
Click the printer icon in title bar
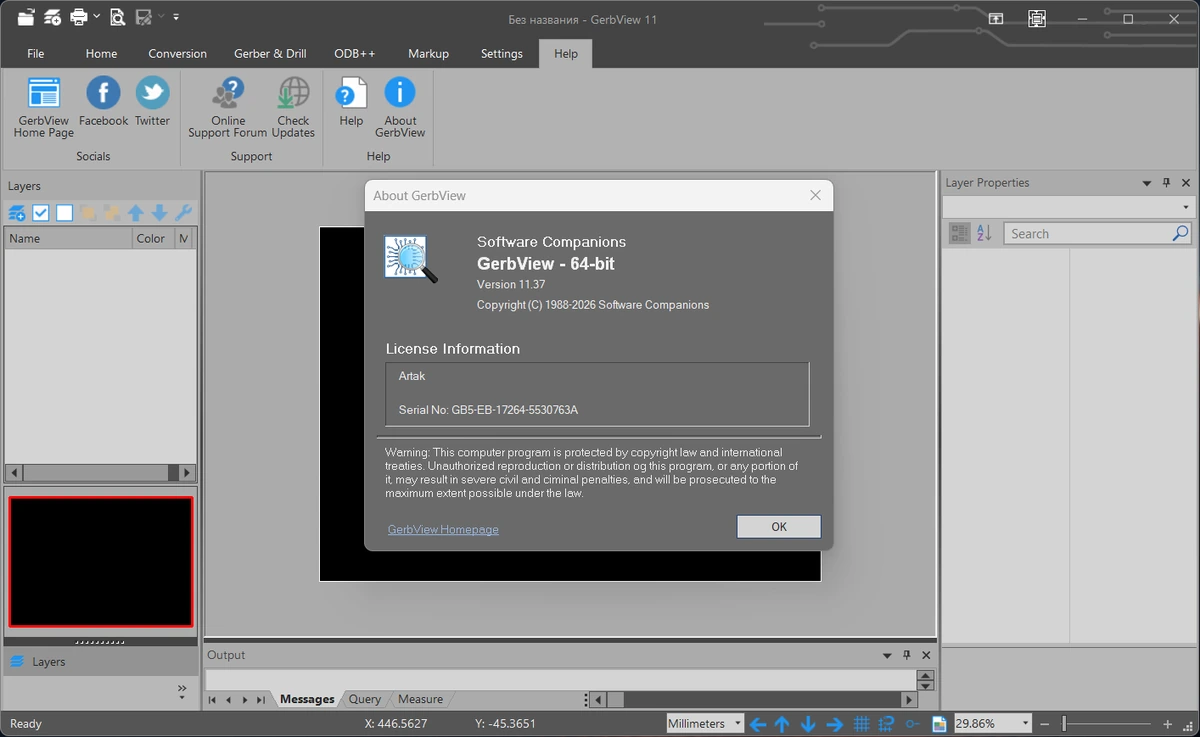point(79,17)
